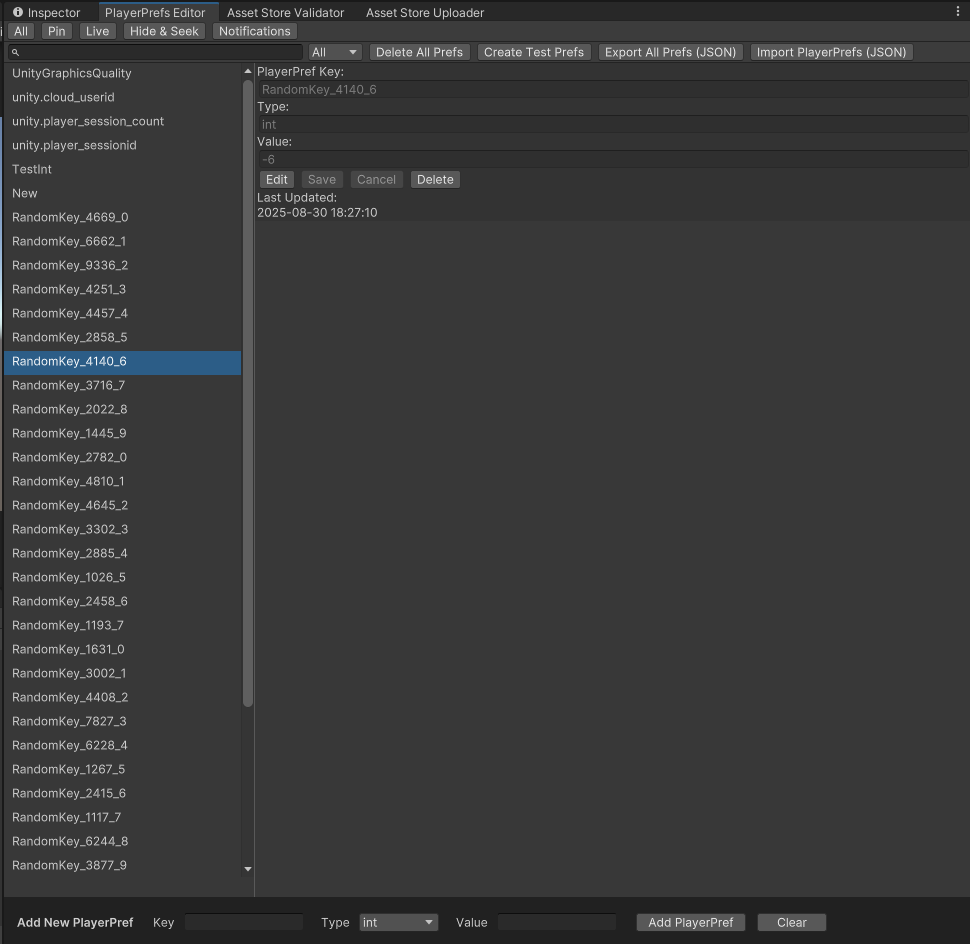Switch to the Asset Store Validator tab
Image resolution: width=970 pixels, height=944 pixels.
click(x=285, y=12)
